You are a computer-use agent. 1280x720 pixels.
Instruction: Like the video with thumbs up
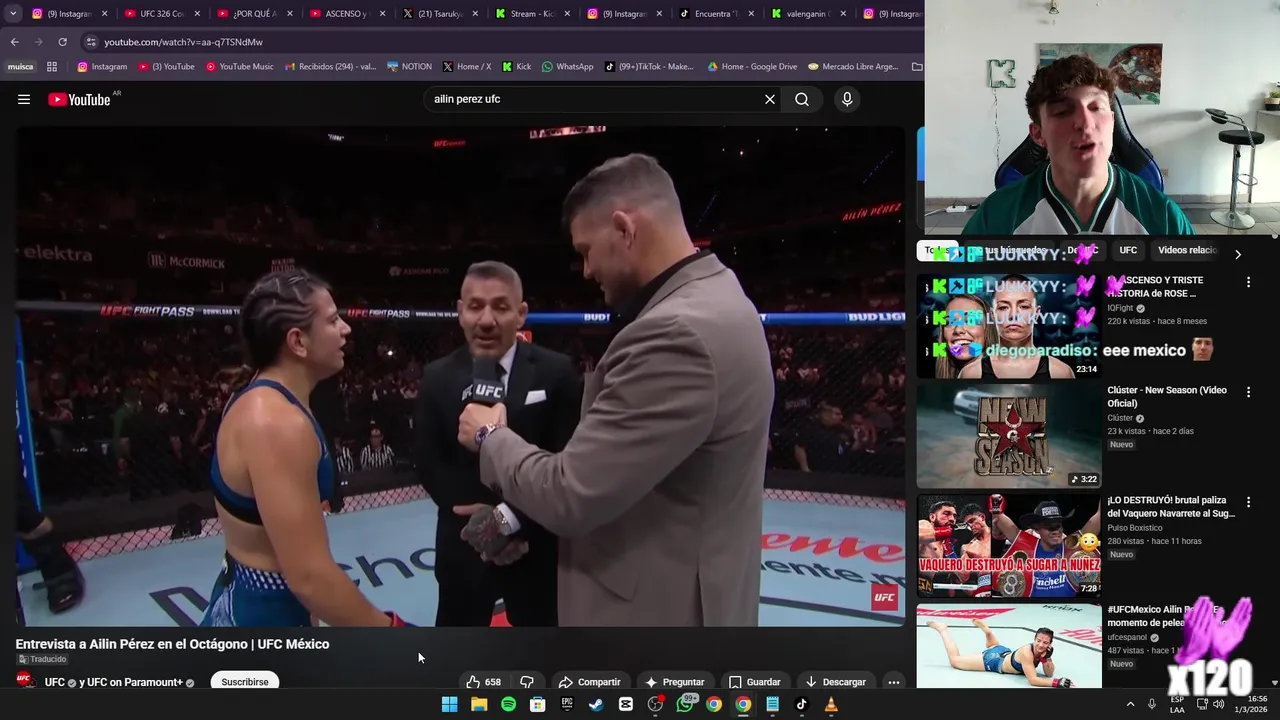[x=484, y=682]
